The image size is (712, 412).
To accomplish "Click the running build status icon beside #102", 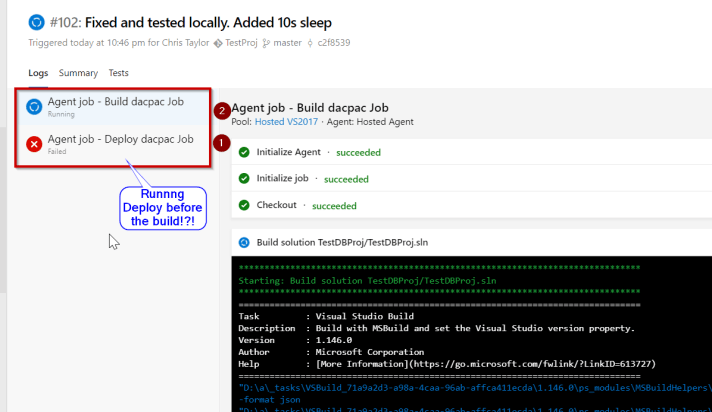I will (37, 22).
